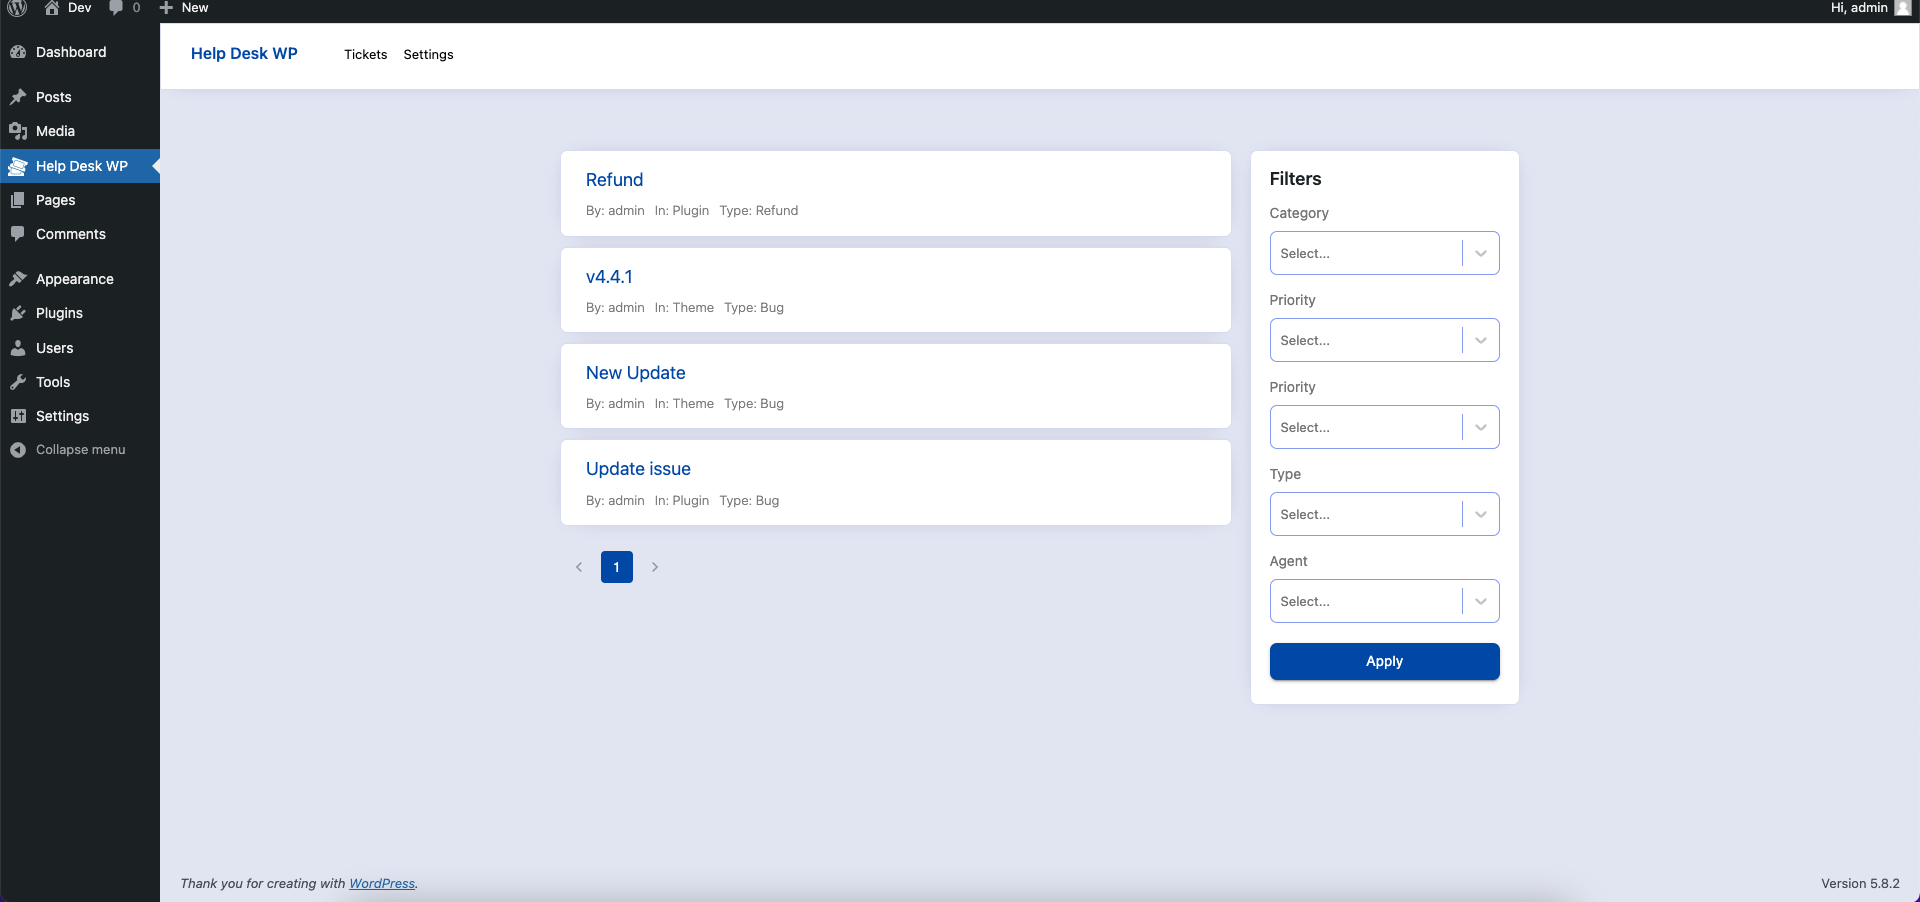Click the Dashboard gauge icon
The width and height of the screenshot is (1920, 902).
(x=18, y=52)
